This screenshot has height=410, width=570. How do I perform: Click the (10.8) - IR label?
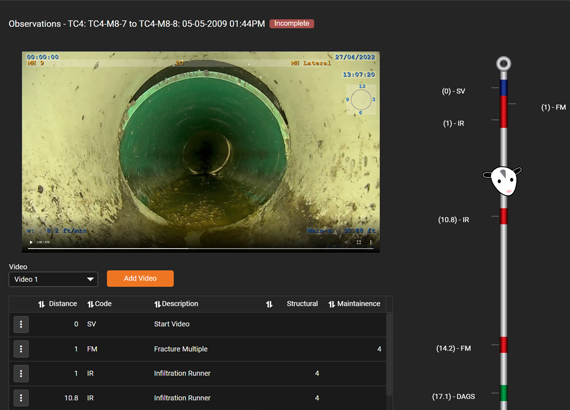click(x=453, y=220)
